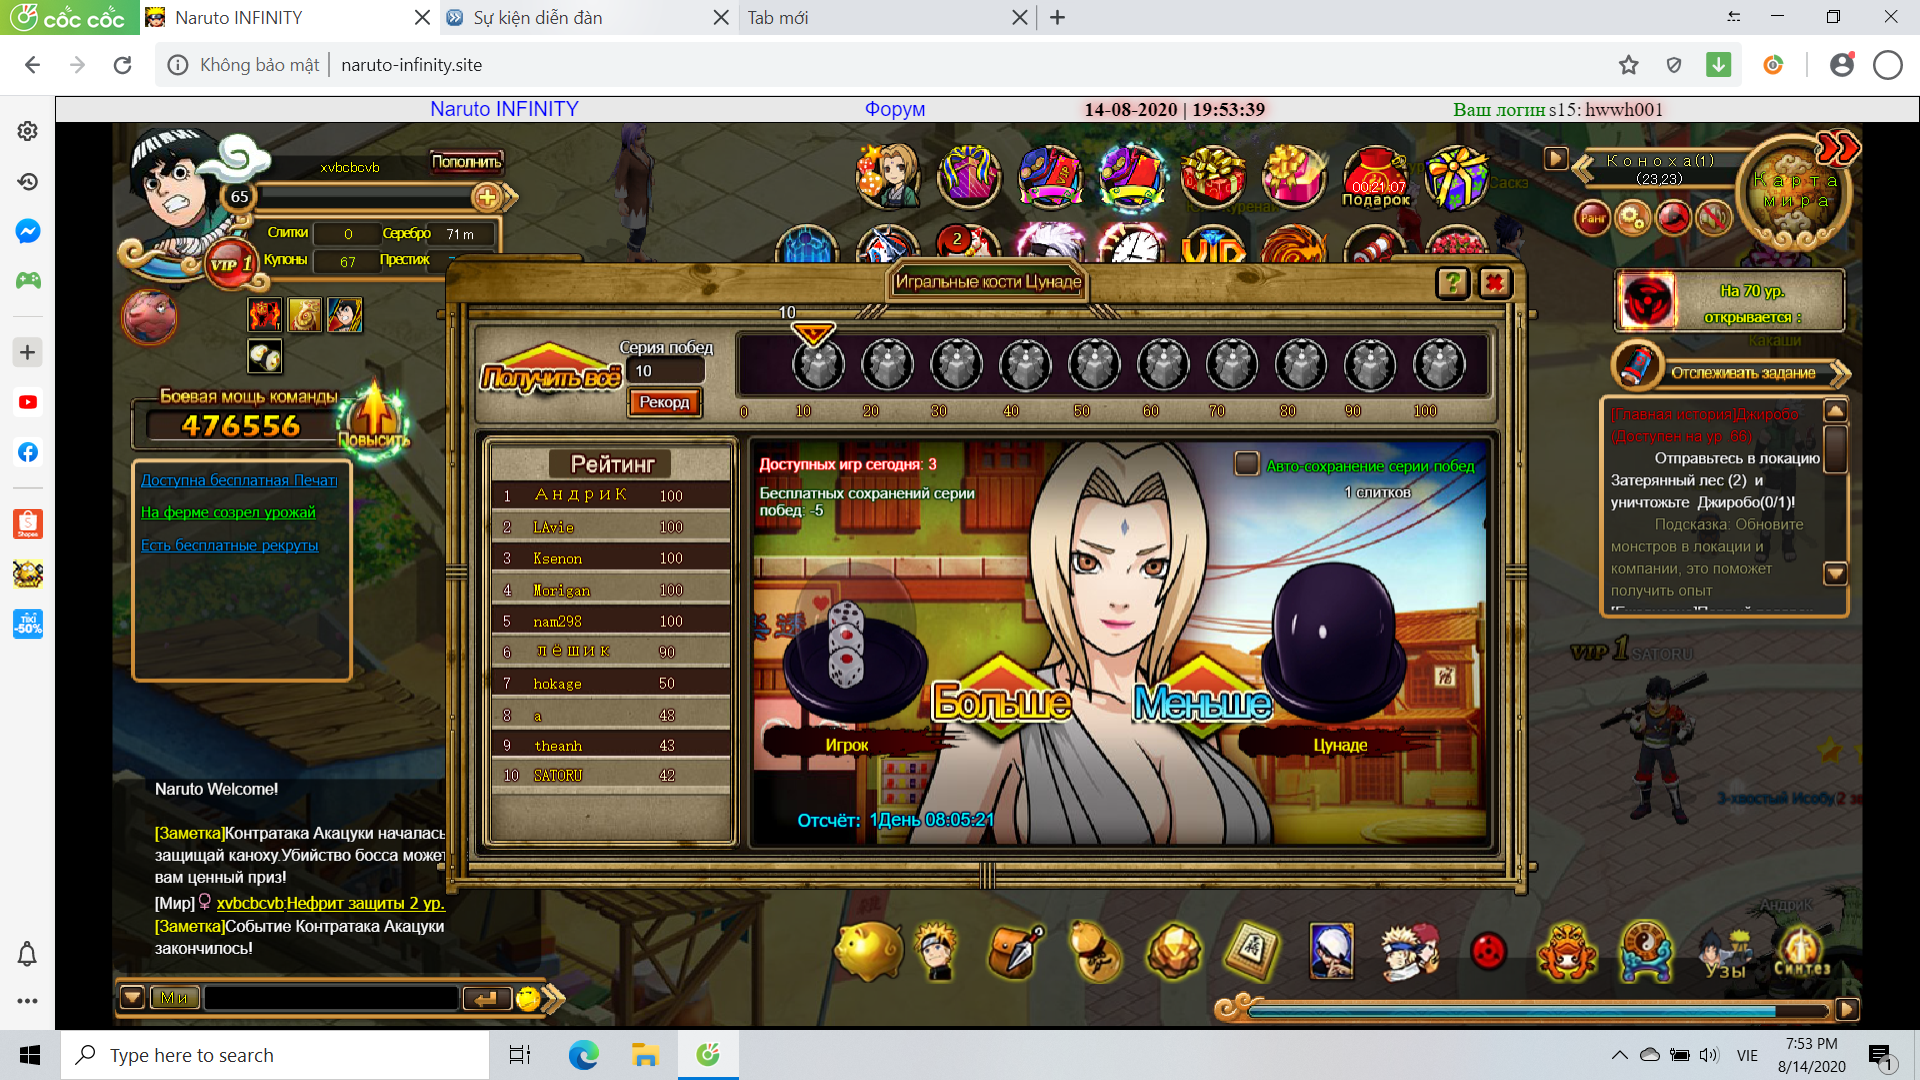Open the yin-yang gate icon
Image resolution: width=1920 pixels, height=1080 pixels.
coord(1646,951)
